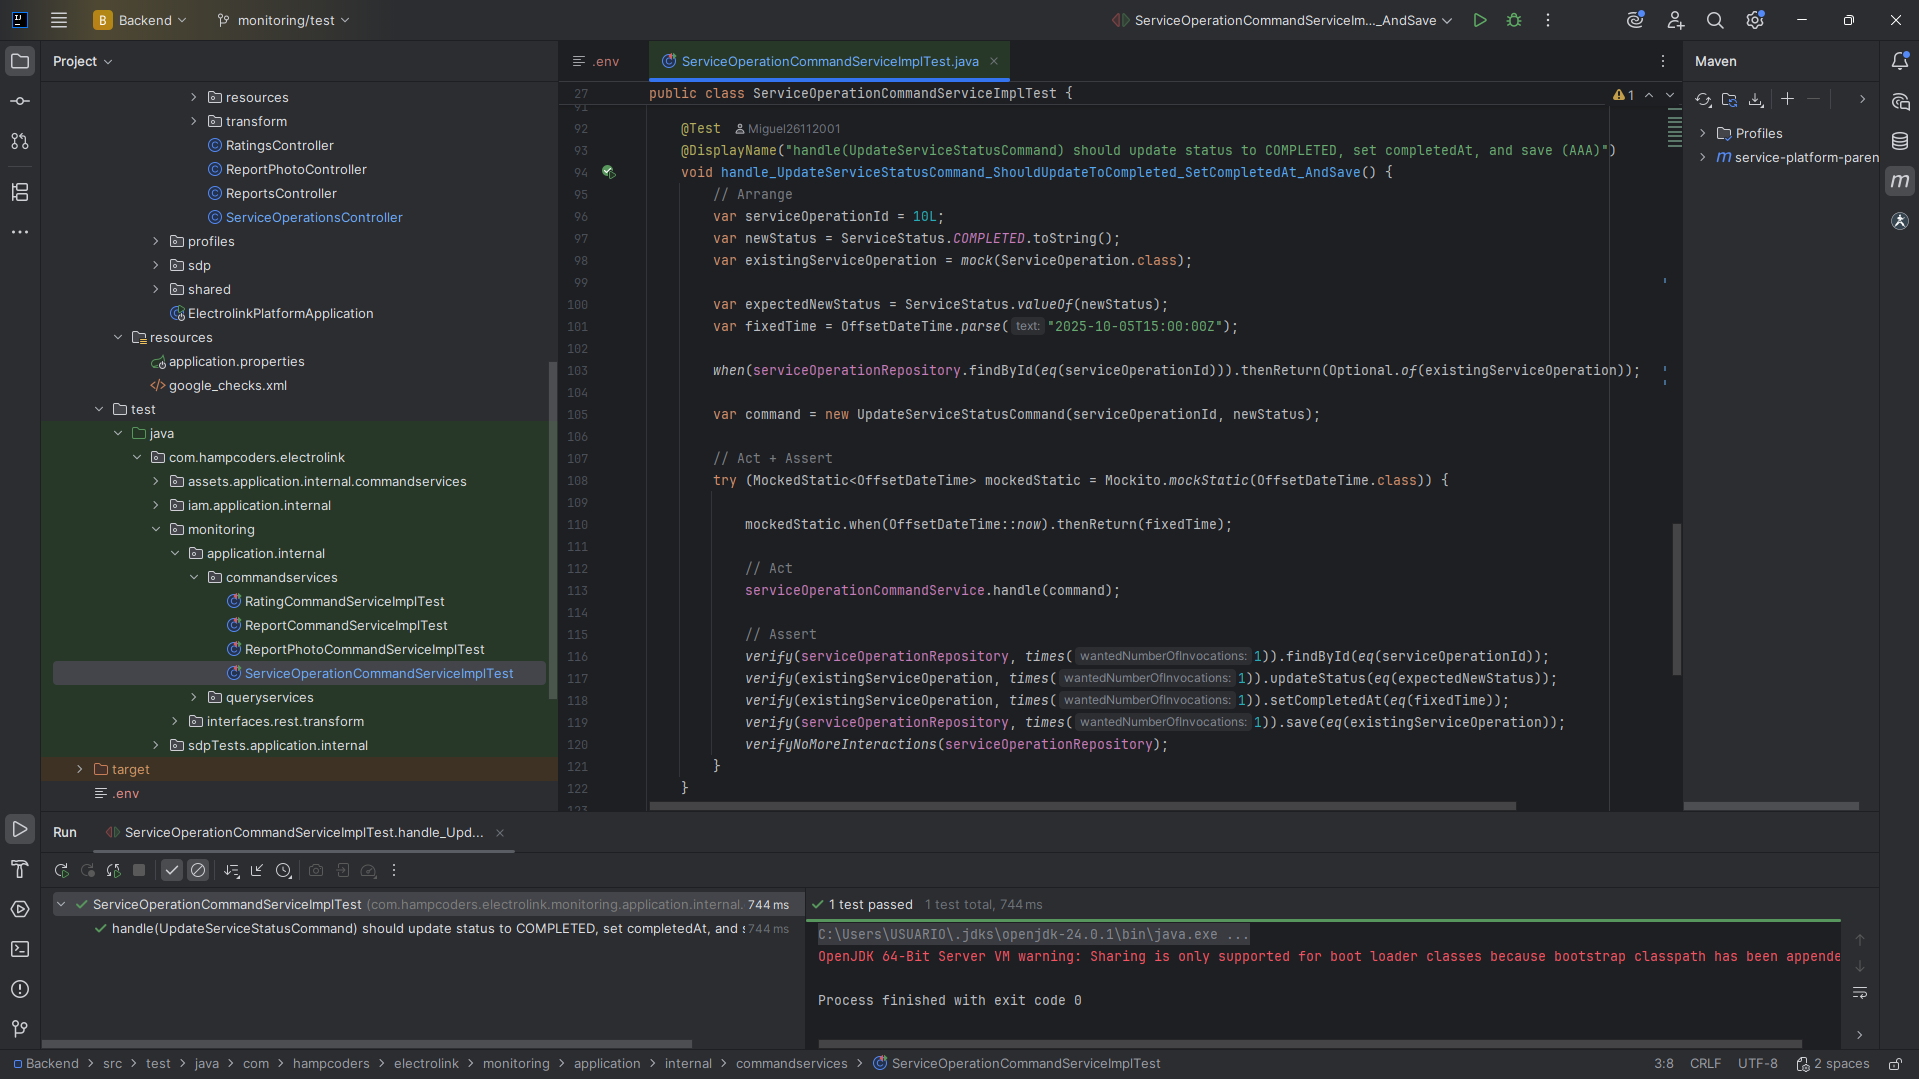Open the main menu hamburger icon
The width and height of the screenshot is (1919, 1079).
59,20
